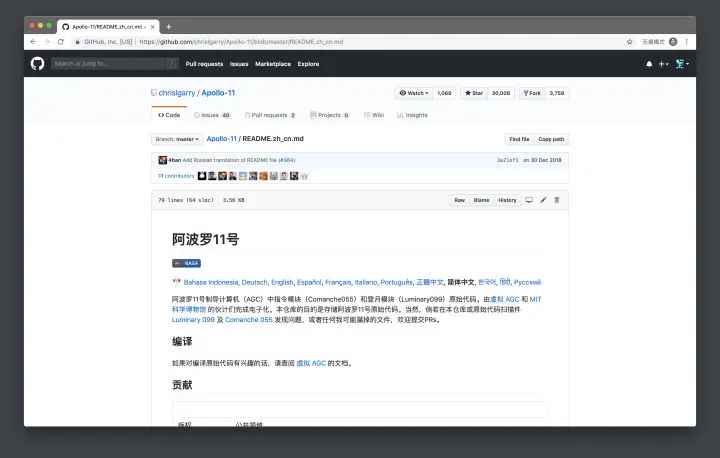Click the Blame button
The width and height of the screenshot is (720, 458).
tap(481, 200)
